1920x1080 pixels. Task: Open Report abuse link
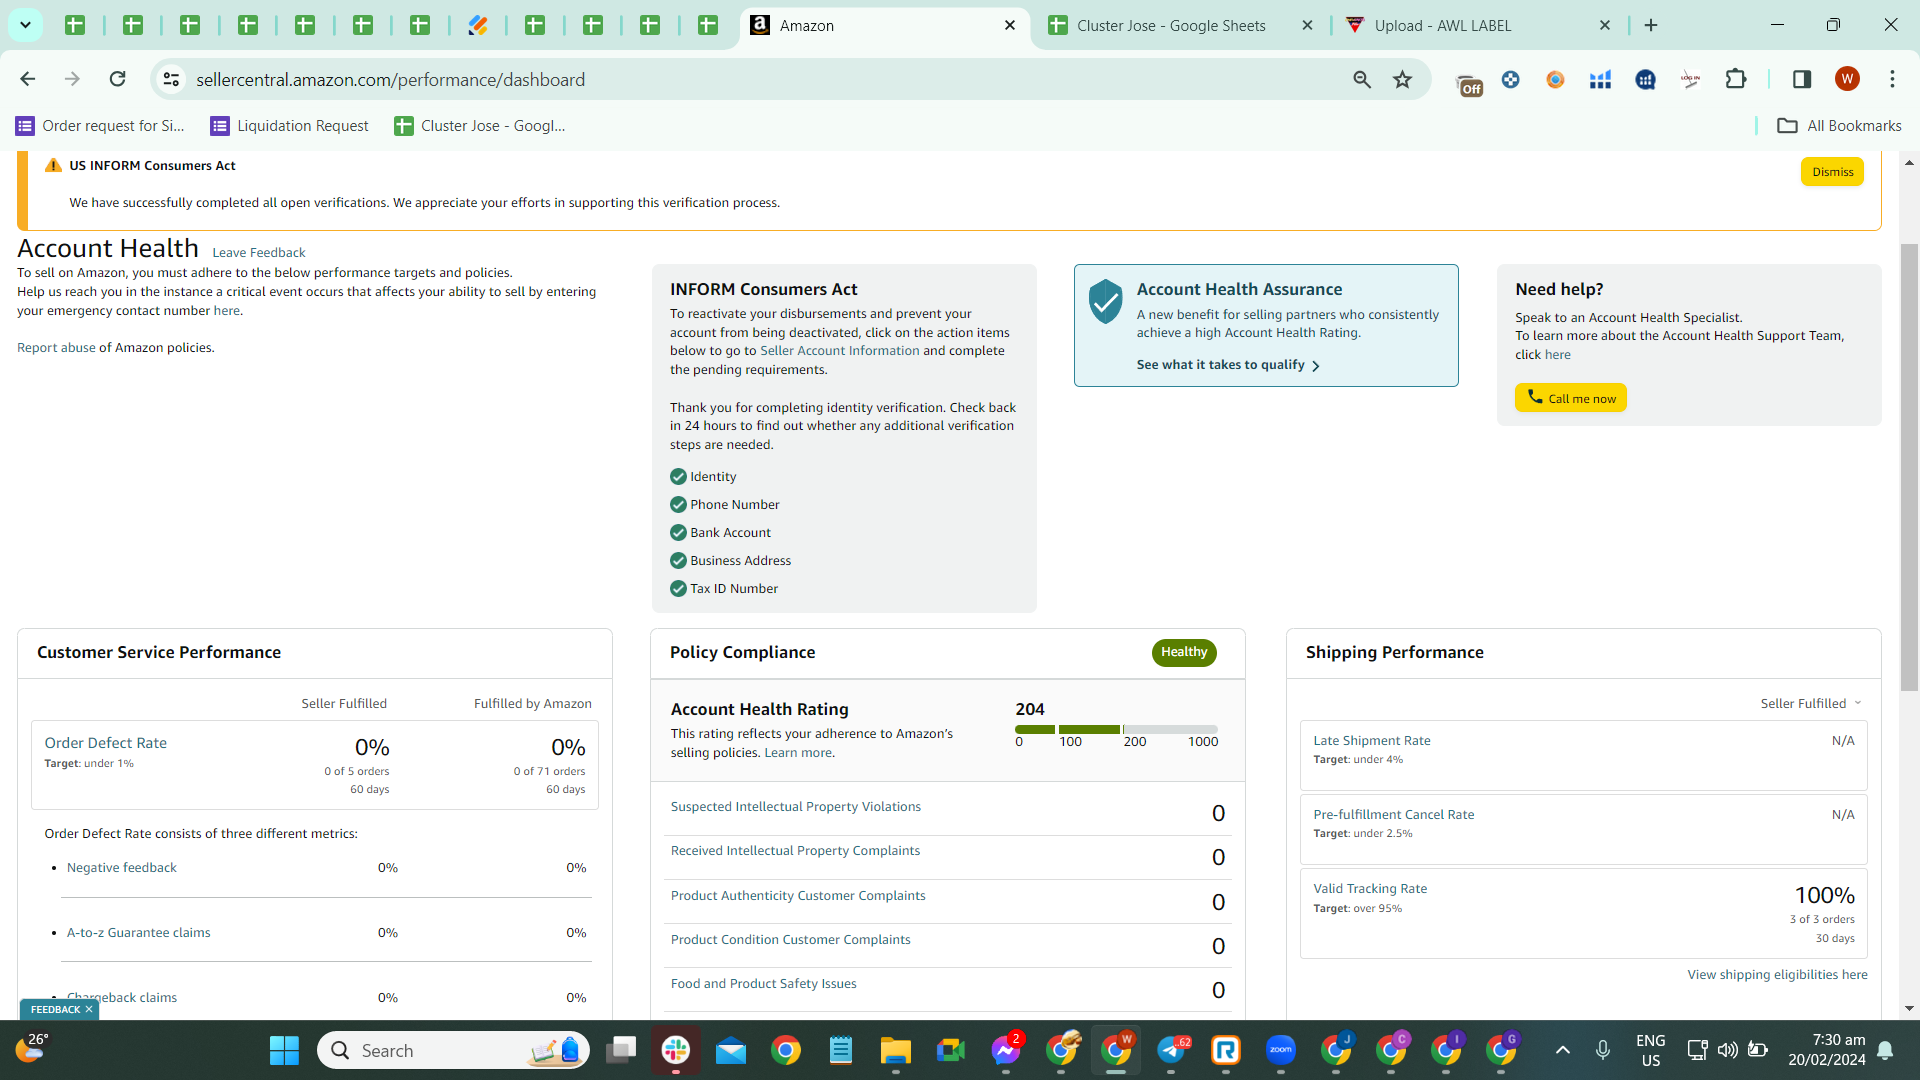[x=56, y=348]
